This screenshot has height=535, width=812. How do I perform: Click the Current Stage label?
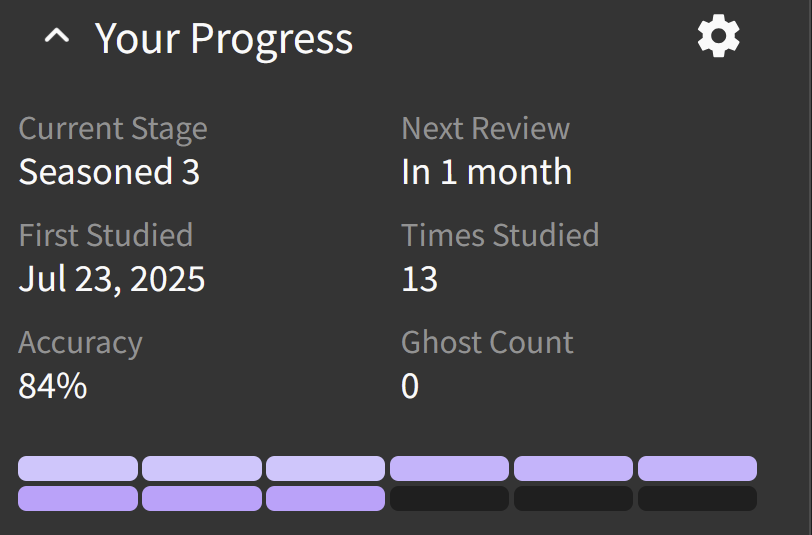click(113, 129)
